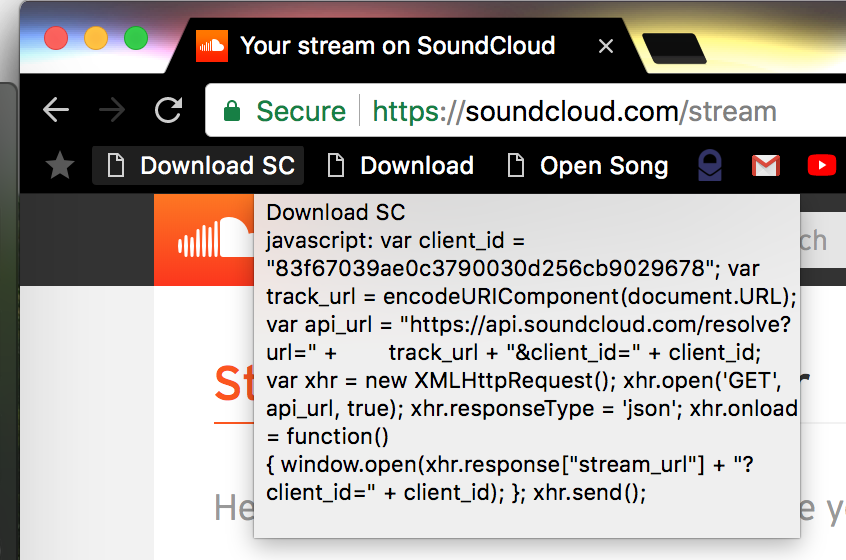Open the Gmail bookmark icon
846x560 pixels.
(x=766, y=166)
